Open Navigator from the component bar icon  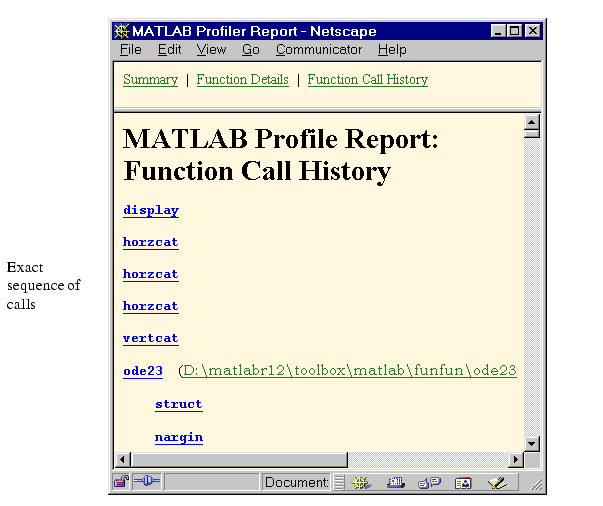pos(361,483)
